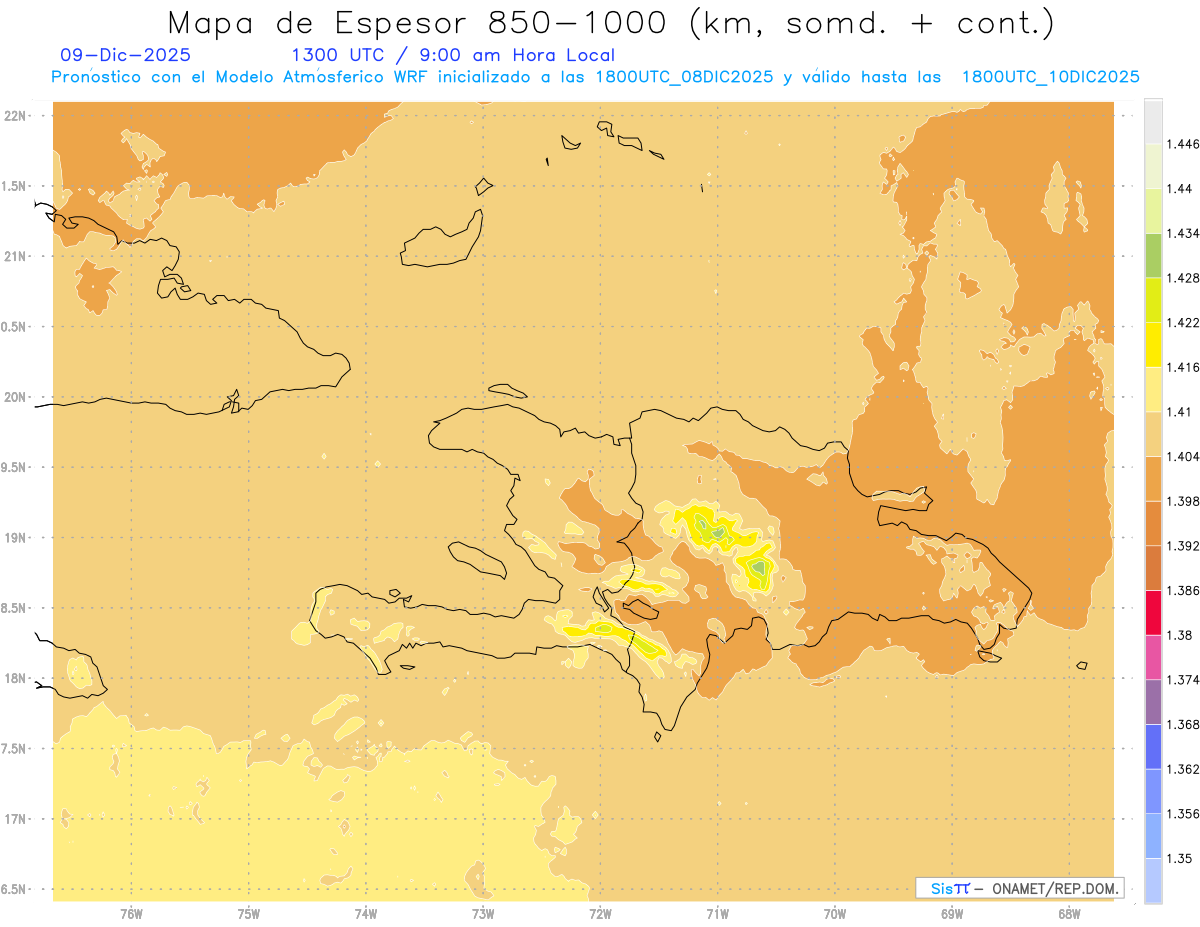
Task: Click the 1.386 value on the color scale
Action: [1182, 590]
